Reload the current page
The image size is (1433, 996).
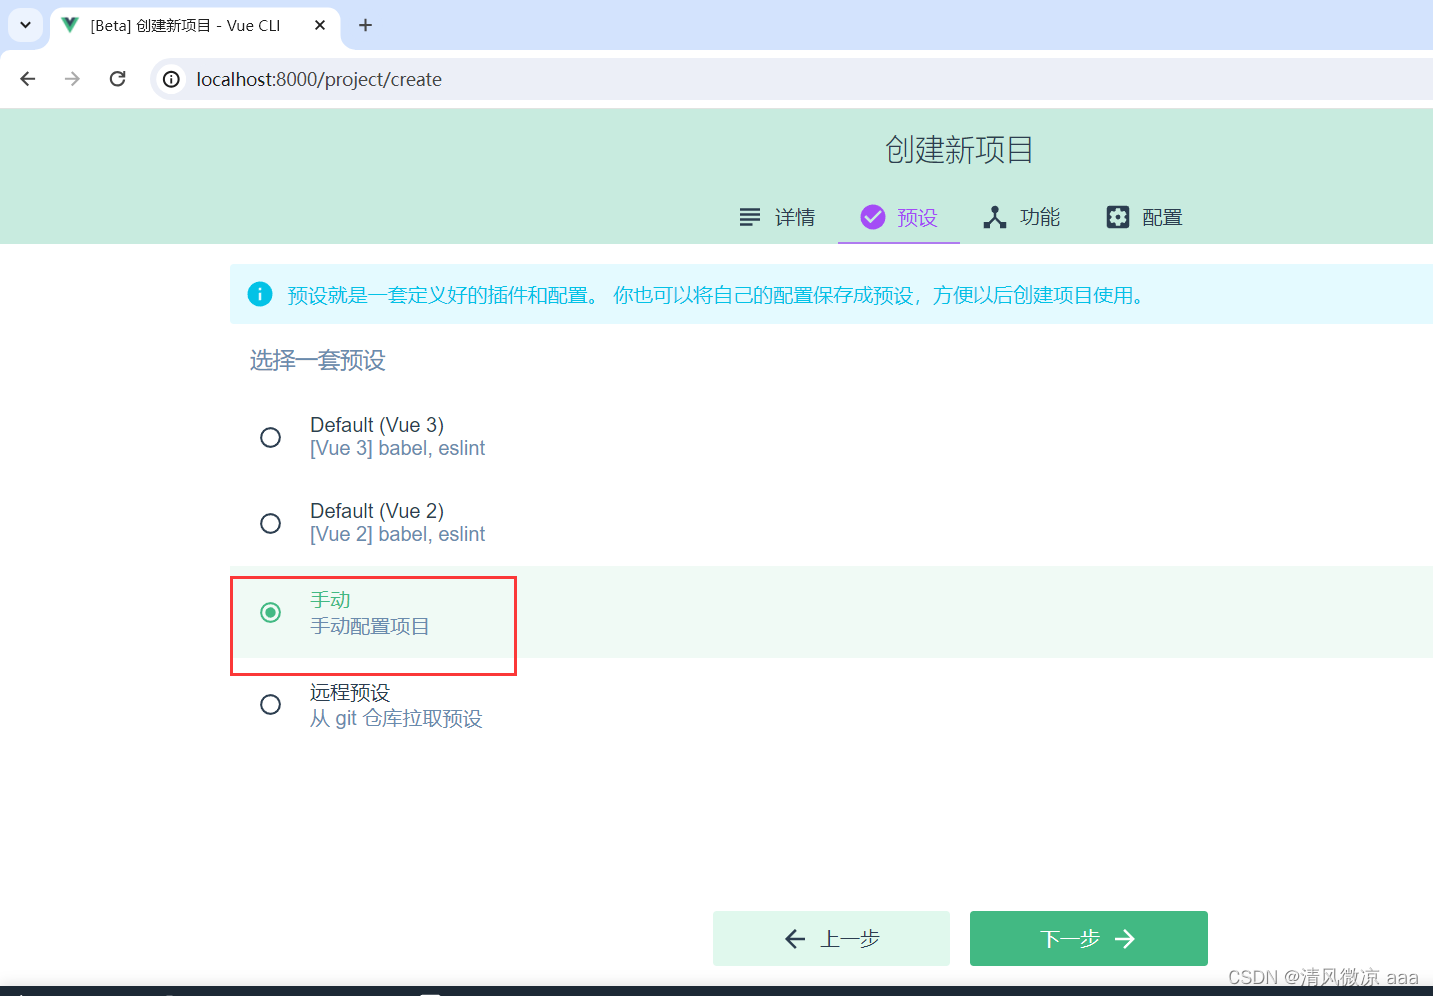click(117, 79)
